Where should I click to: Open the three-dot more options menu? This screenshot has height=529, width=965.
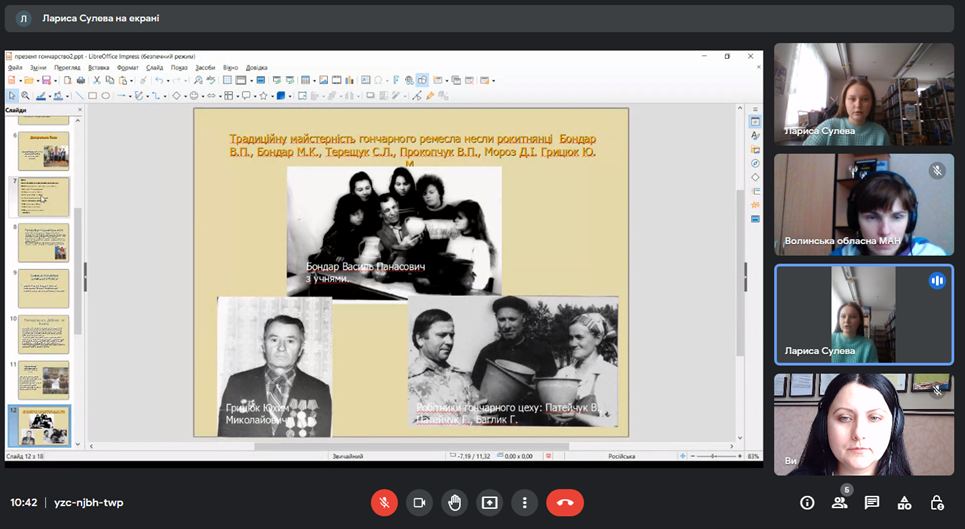(x=524, y=502)
